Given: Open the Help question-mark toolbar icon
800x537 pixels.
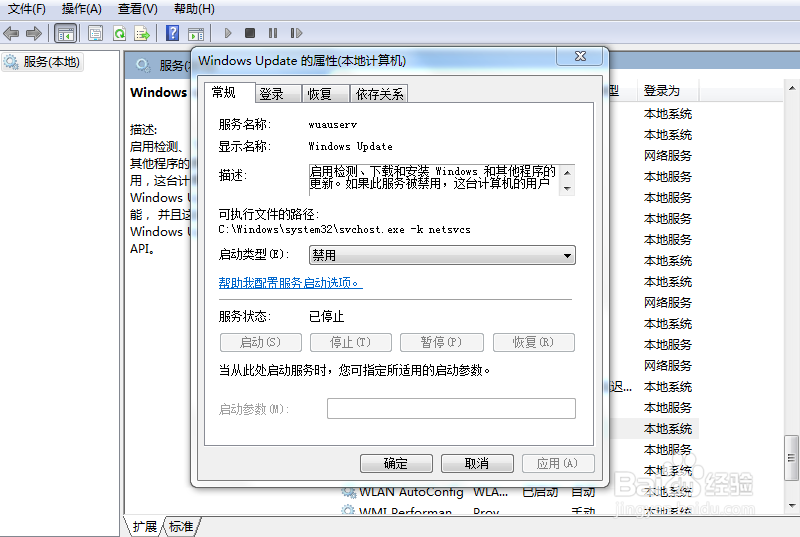Looking at the screenshot, I should click(173, 33).
